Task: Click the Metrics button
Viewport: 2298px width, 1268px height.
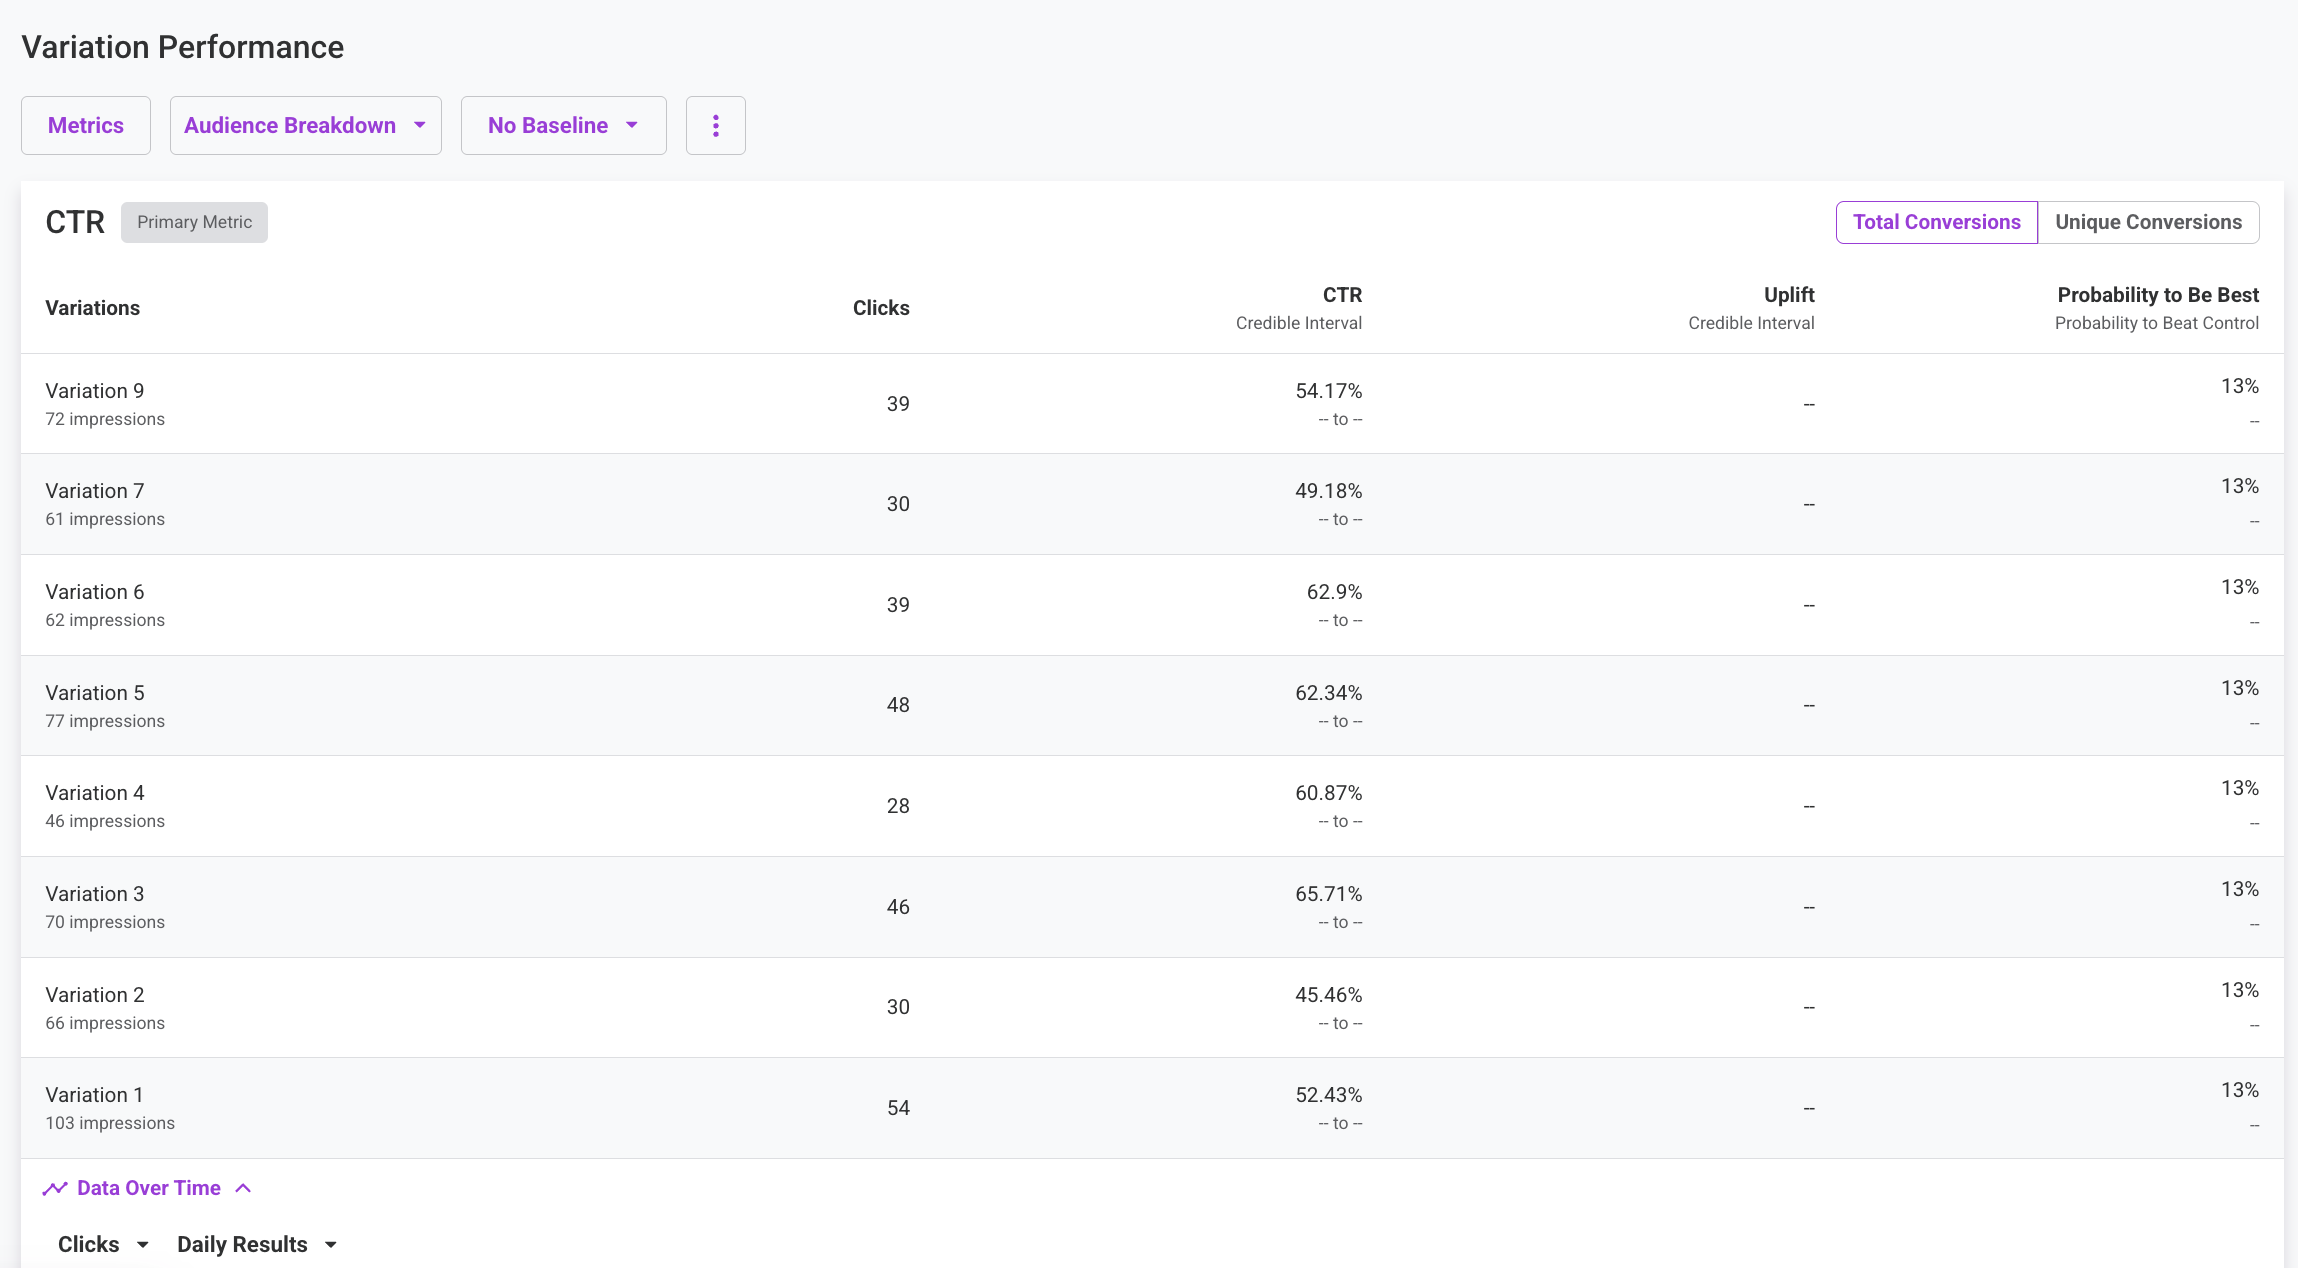Action: click(86, 125)
